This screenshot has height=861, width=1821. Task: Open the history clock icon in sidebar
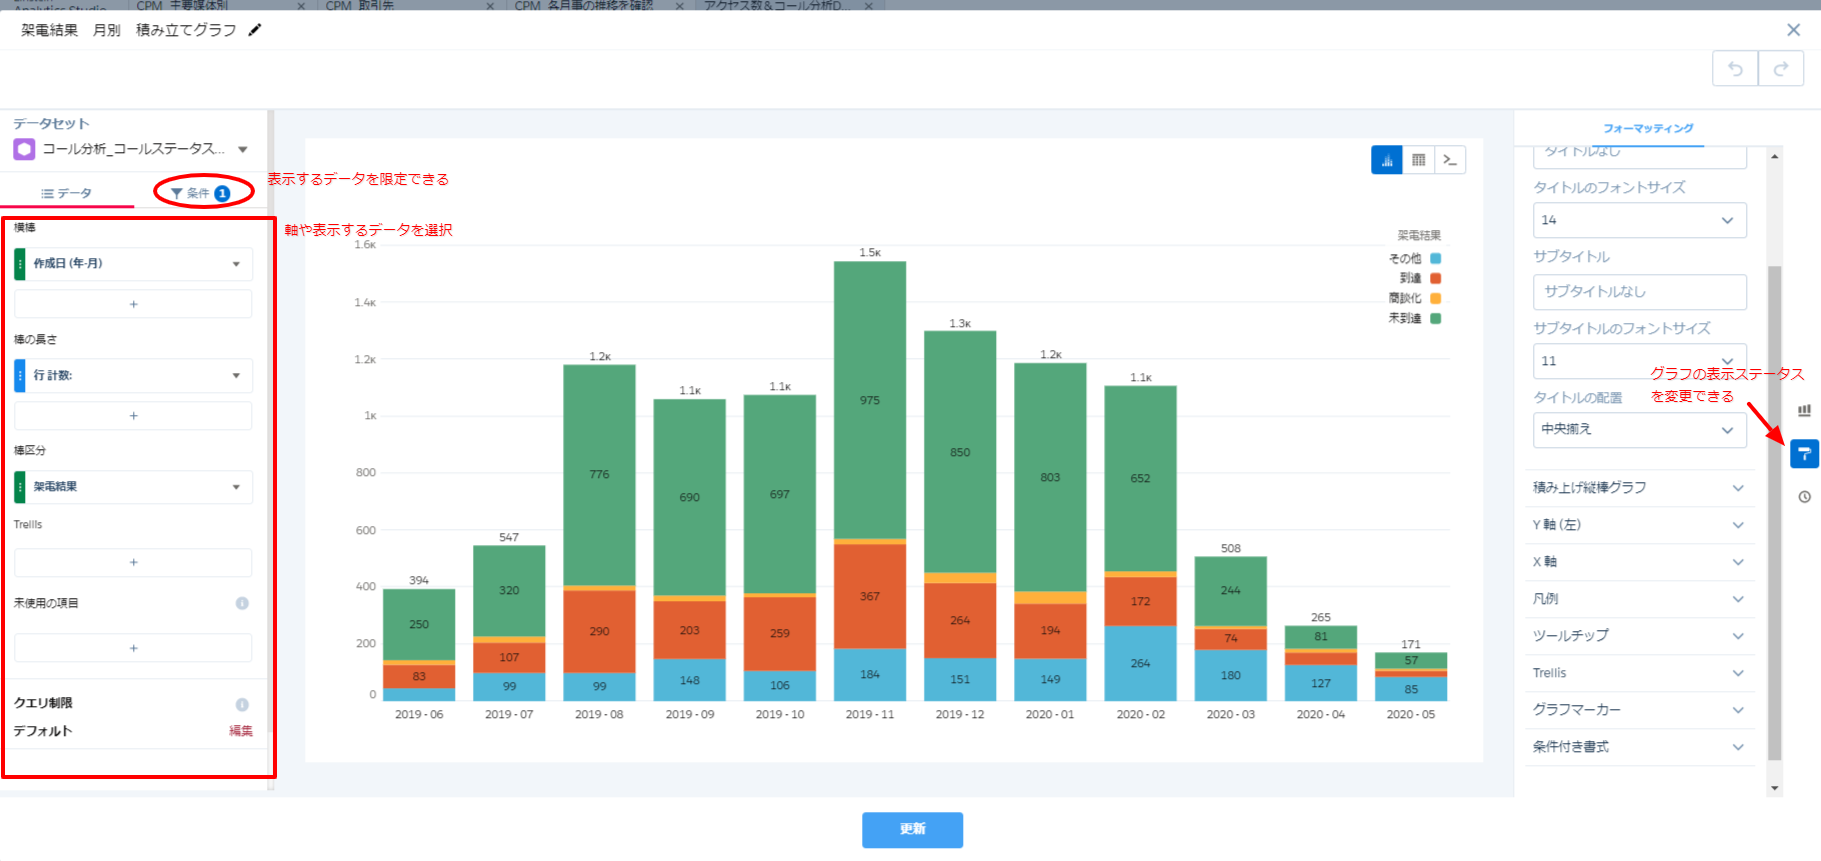(x=1804, y=497)
